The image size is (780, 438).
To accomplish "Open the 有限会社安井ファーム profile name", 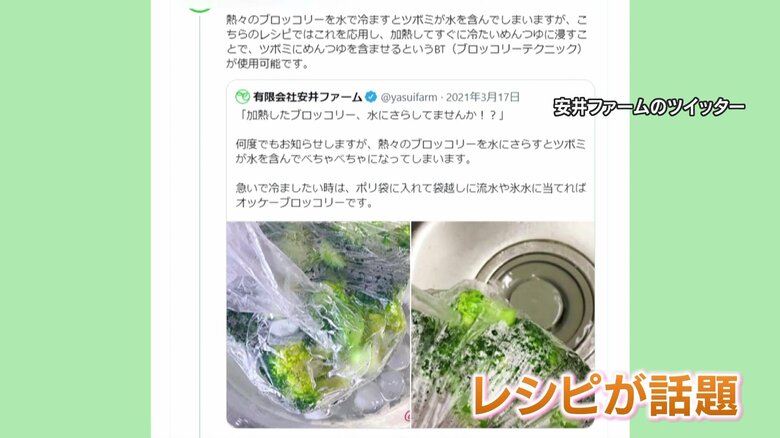I will tap(307, 97).
